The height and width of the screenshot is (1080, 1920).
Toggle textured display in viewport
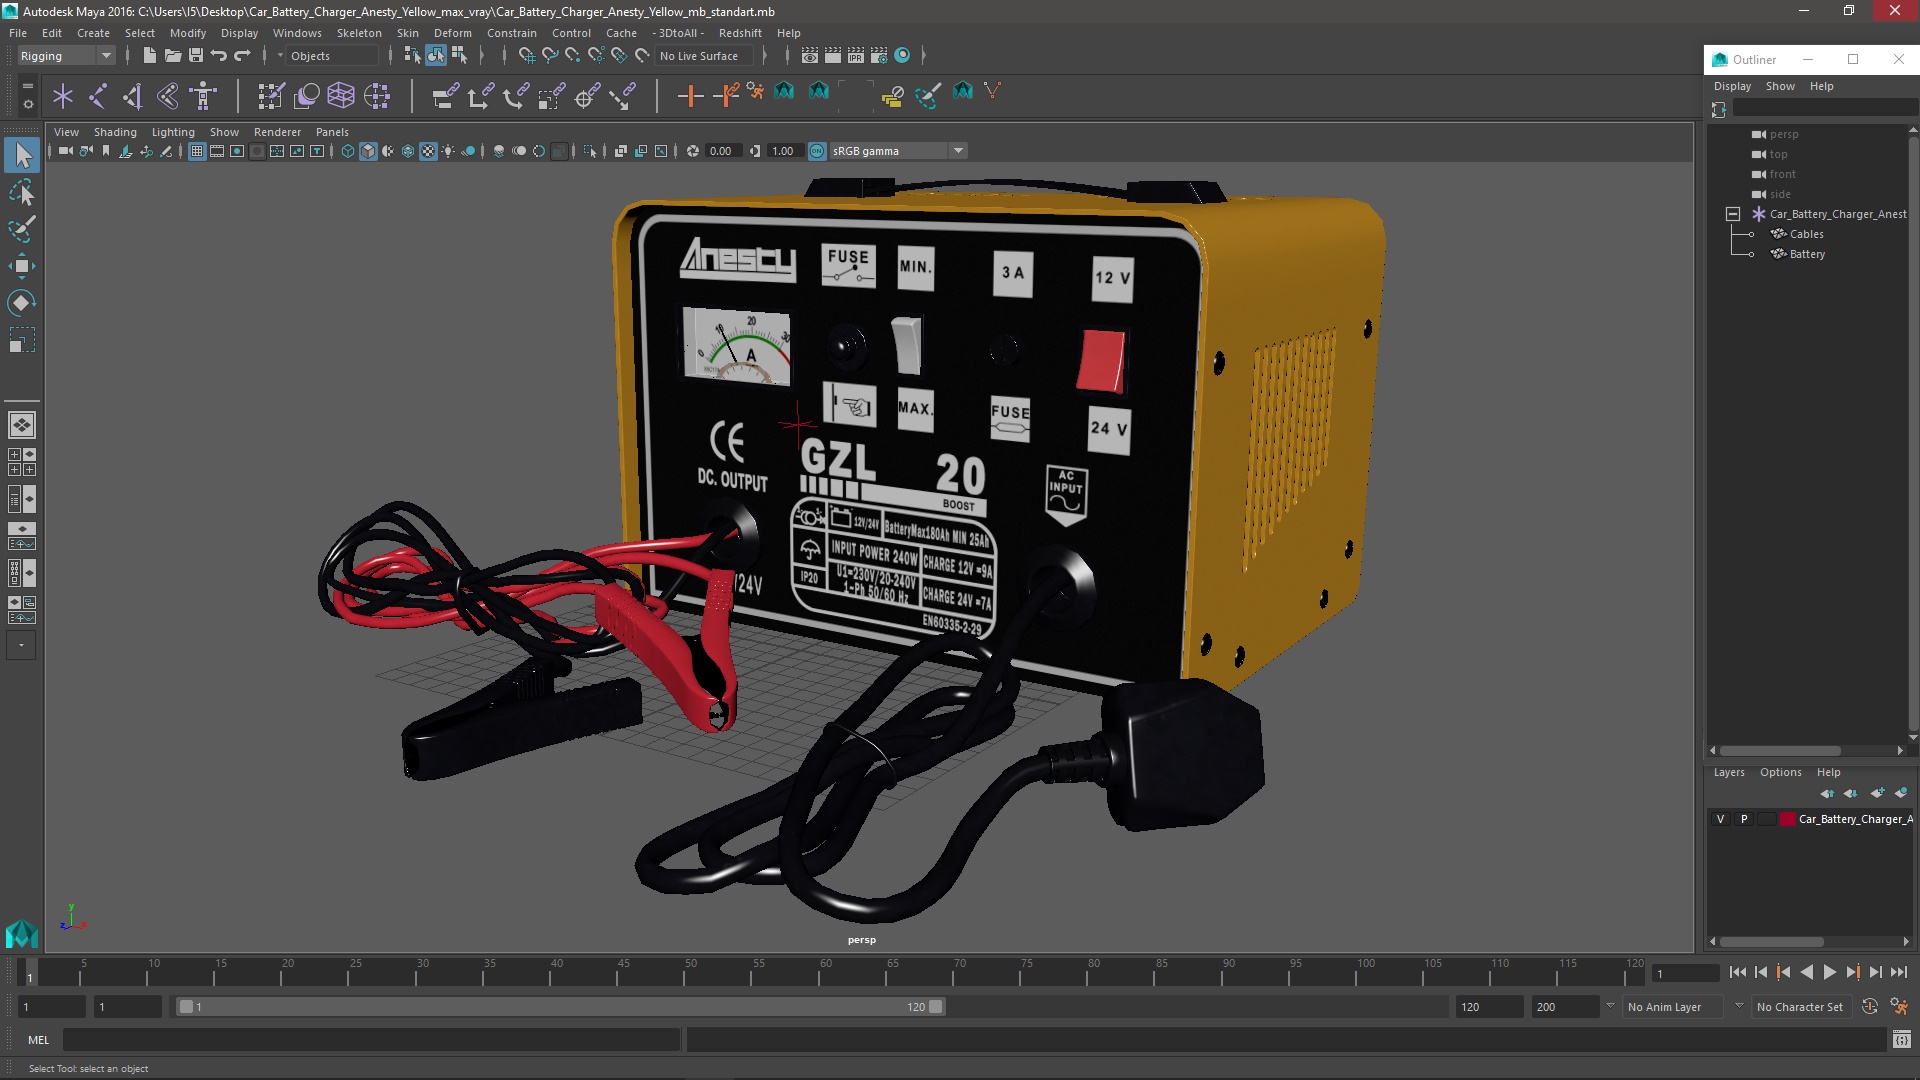click(428, 151)
